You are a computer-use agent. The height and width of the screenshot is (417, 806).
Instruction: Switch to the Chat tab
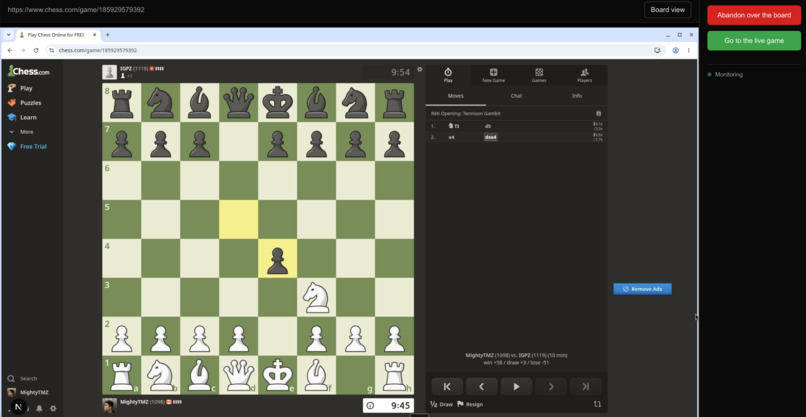coord(516,96)
